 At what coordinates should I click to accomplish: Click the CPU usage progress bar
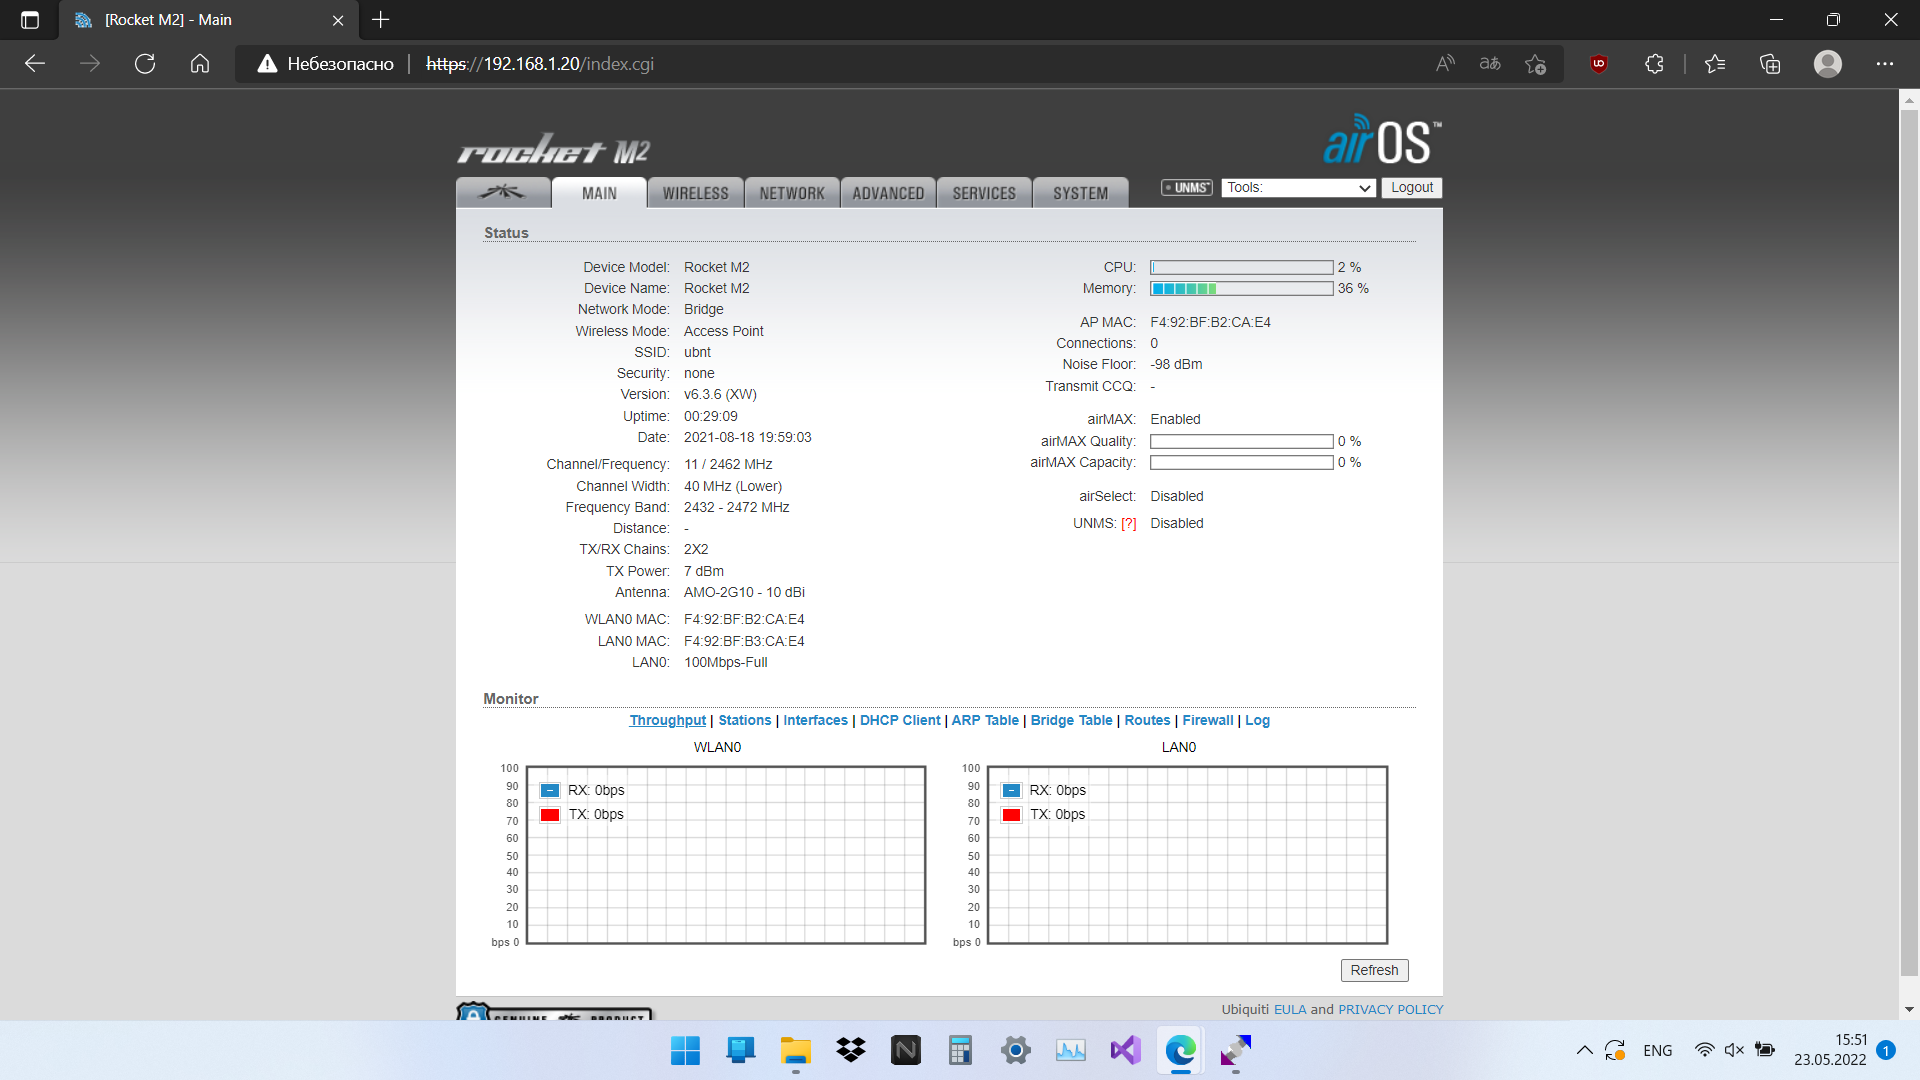point(1241,267)
